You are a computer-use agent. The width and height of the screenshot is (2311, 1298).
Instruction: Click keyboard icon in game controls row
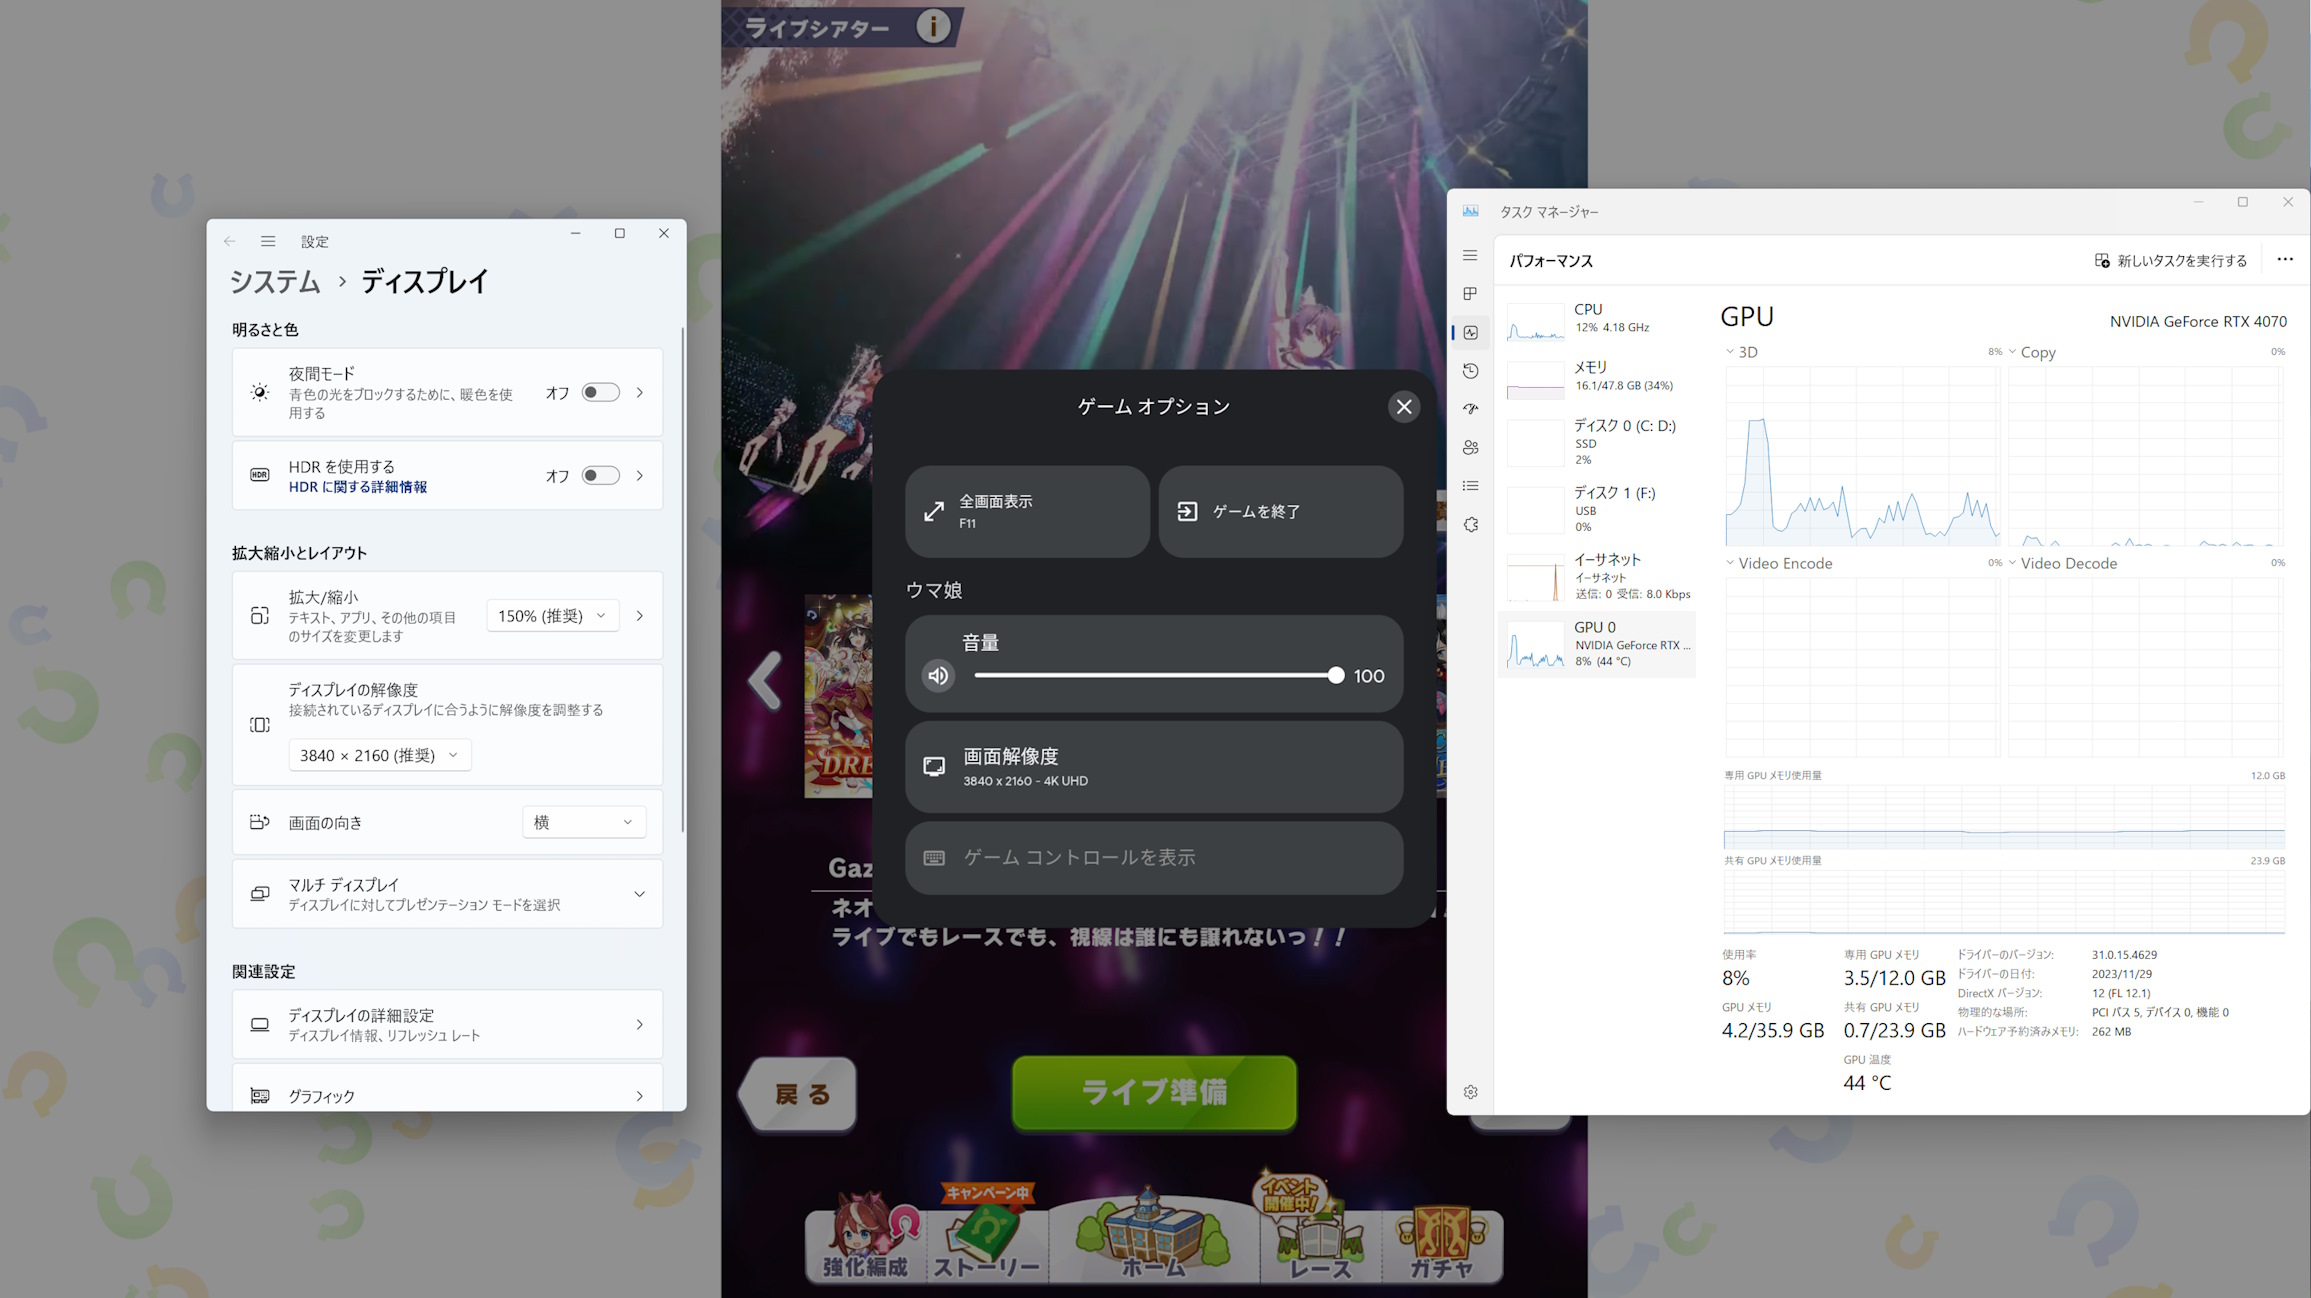point(934,858)
